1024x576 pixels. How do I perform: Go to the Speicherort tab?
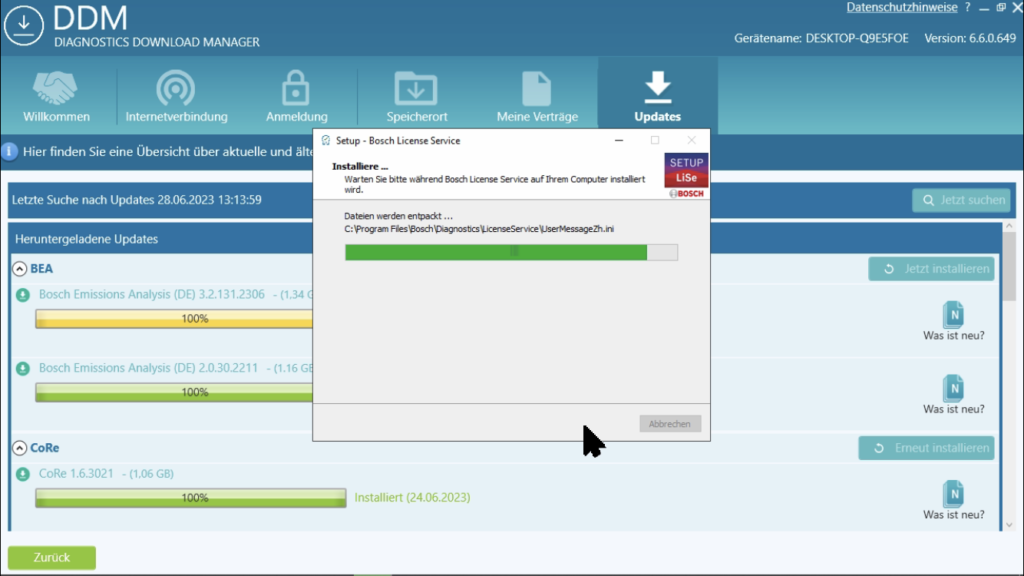click(417, 96)
